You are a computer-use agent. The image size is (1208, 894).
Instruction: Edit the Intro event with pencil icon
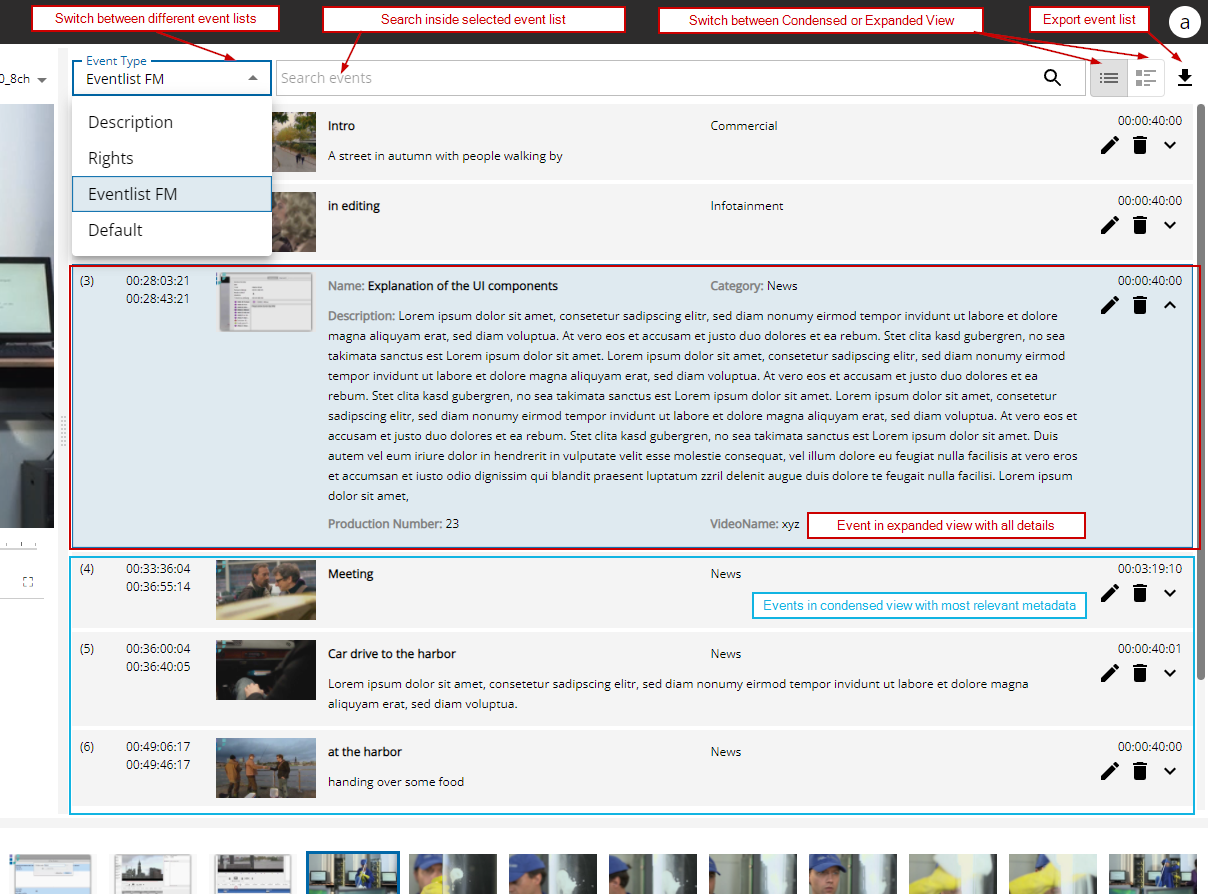pos(1109,145)
